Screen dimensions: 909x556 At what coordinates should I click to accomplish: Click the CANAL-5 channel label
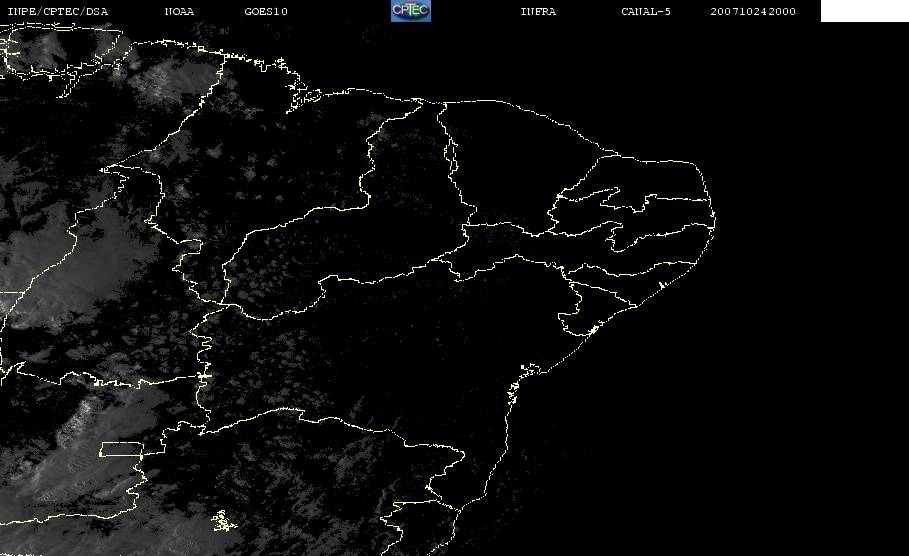click(646, 12)
